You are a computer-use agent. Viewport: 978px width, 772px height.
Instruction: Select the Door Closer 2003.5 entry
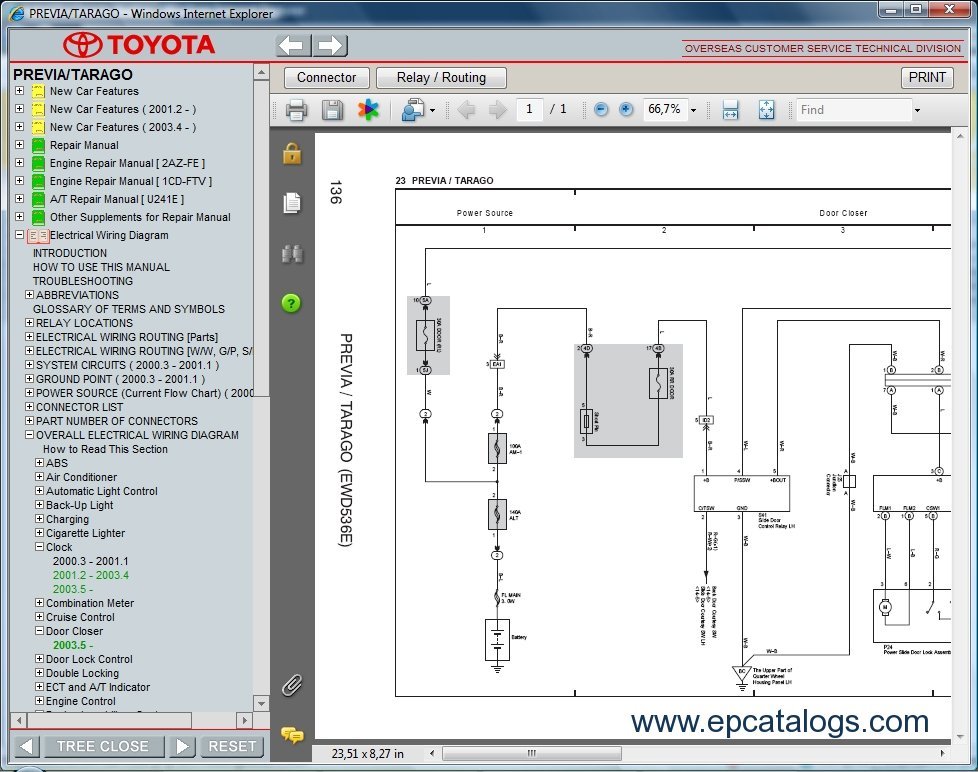point(73,645)
